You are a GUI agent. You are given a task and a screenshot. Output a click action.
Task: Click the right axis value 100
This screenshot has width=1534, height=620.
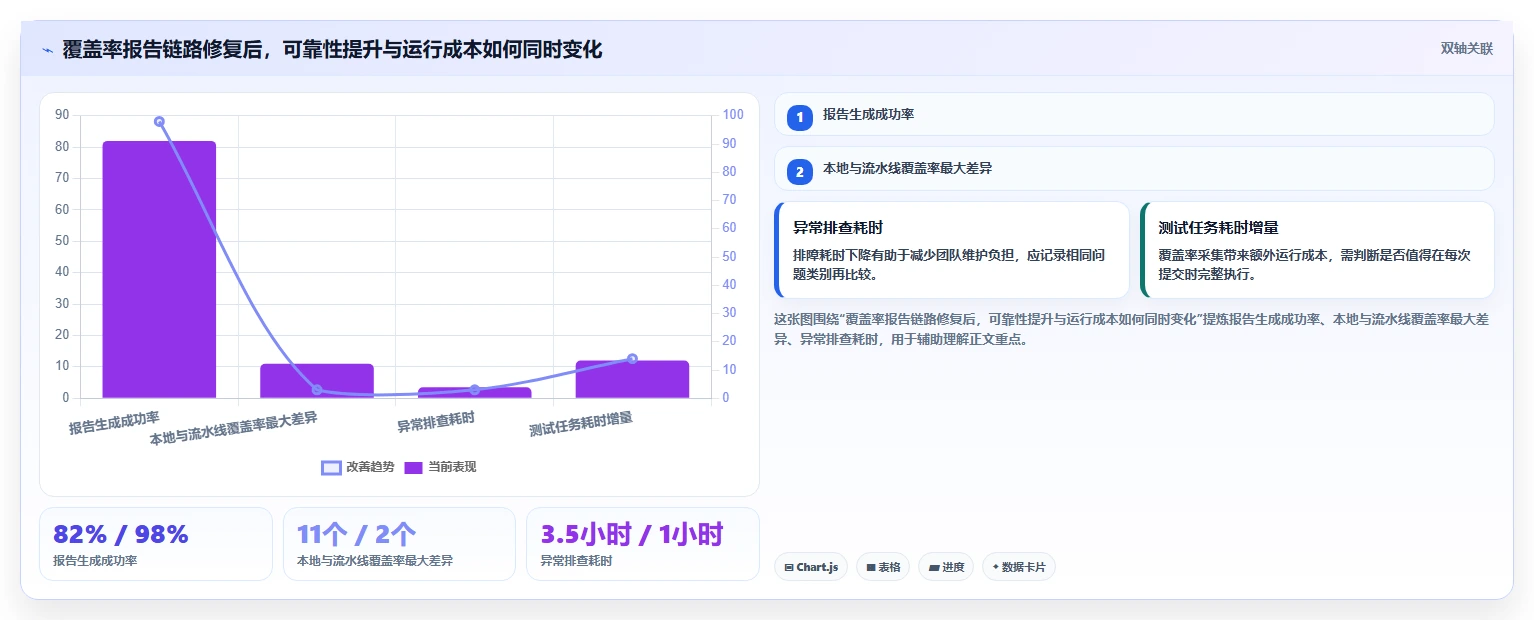click(733, 115)
